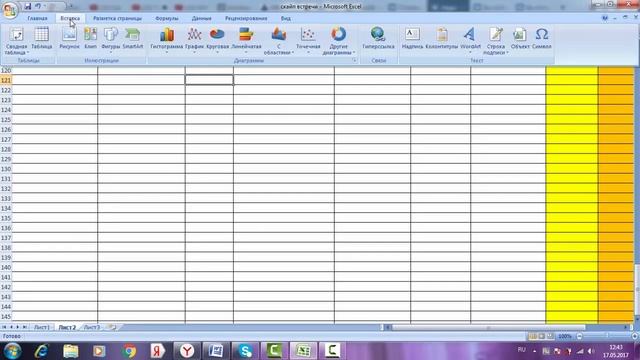Click the zoom slider handle
This screenshot has height=360, width=640.
[x=607, y=336]
